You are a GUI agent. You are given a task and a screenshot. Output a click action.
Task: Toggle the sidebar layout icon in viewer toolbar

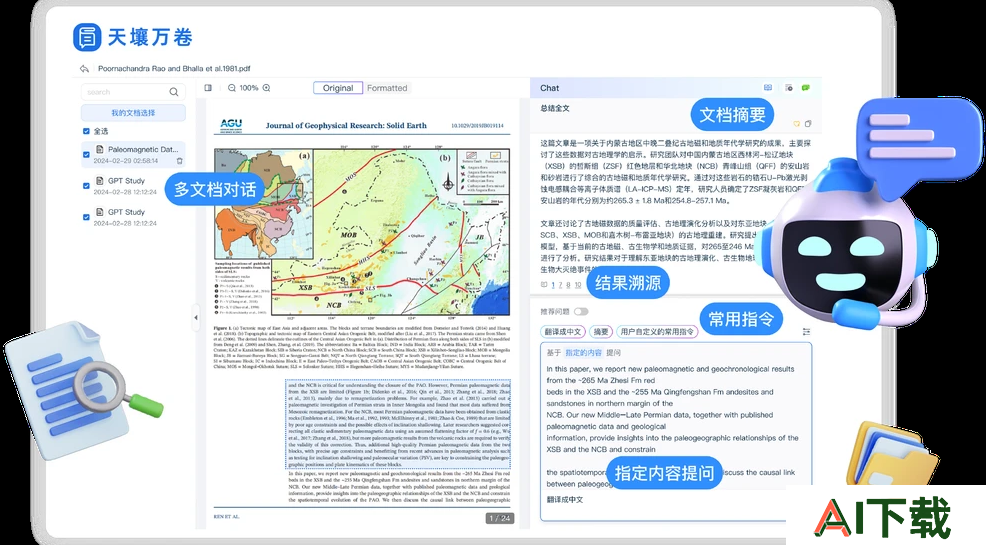pyautogui.click(x=208, y=88)
